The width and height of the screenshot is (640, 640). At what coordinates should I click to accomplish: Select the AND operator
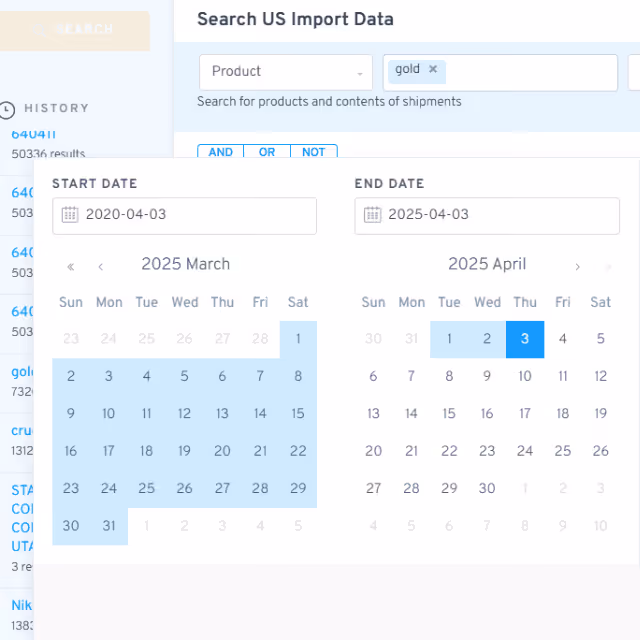click(220, 151)
